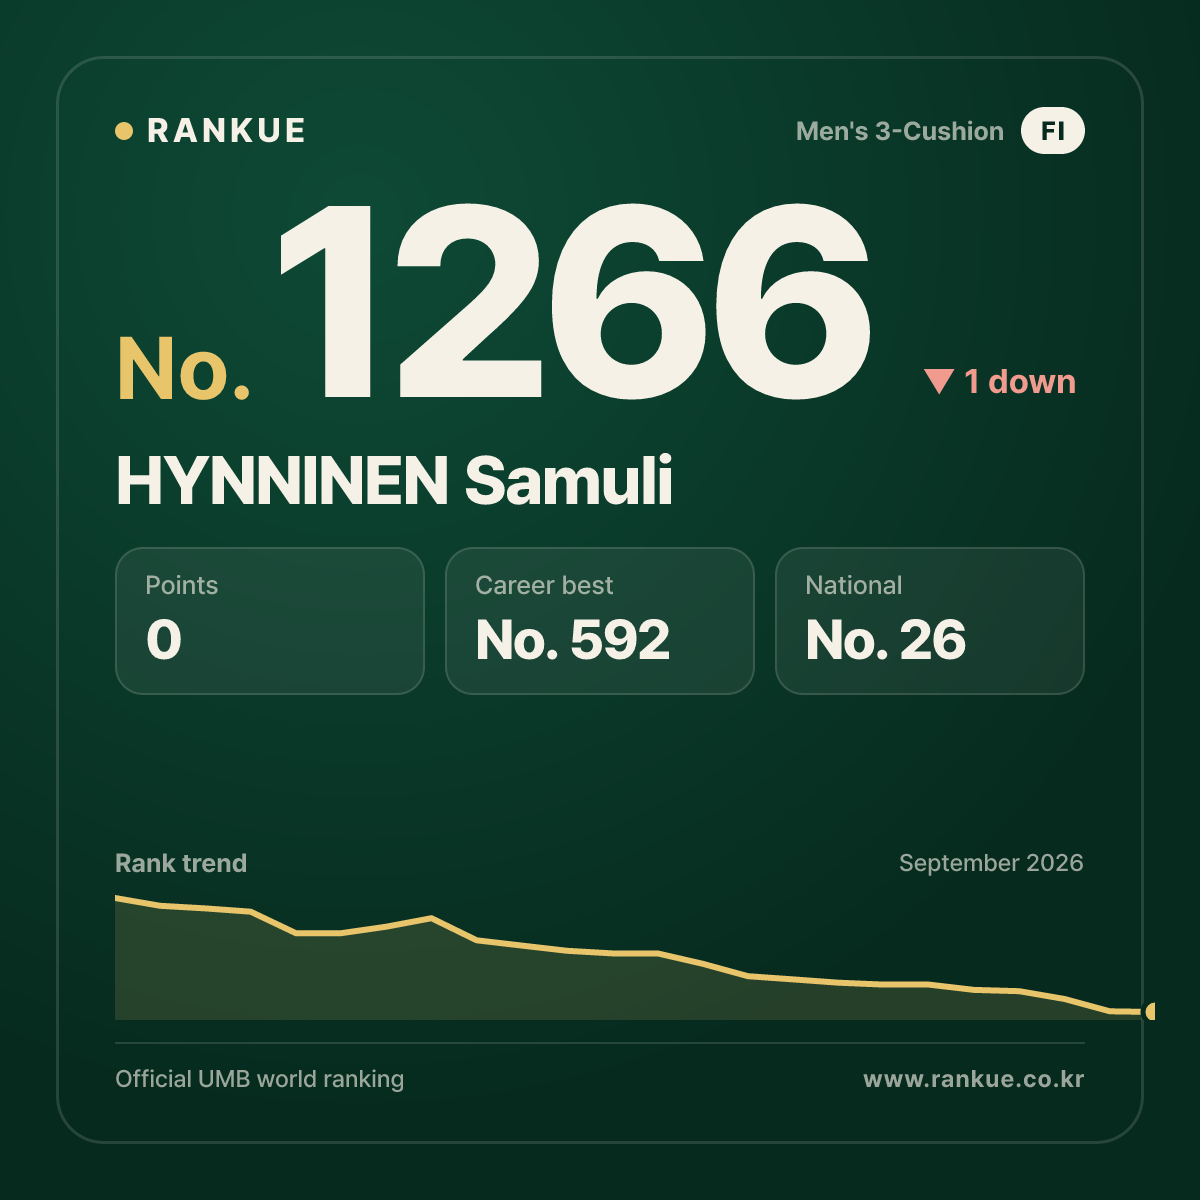Select the FI country badge
This screenshot has height=1200, width=1200.
(x=1052, y=131)
